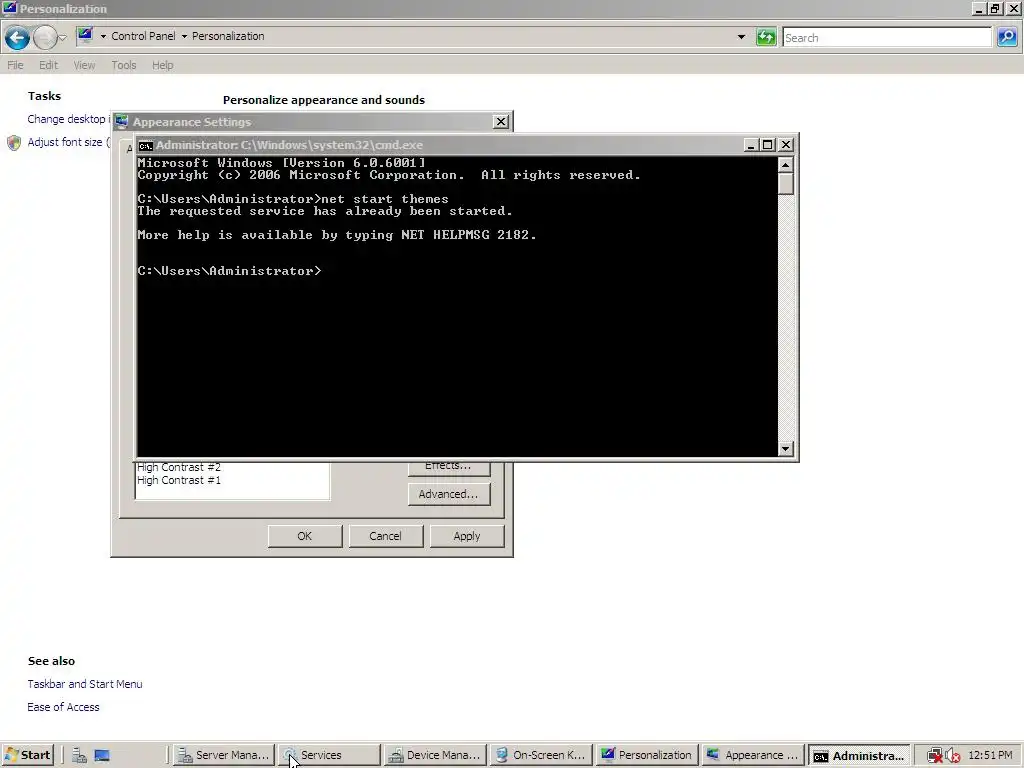Launch Server Manager quick launch icon
The width and height of the screenshot is (1024, 768).
click(x=80, y=756)
